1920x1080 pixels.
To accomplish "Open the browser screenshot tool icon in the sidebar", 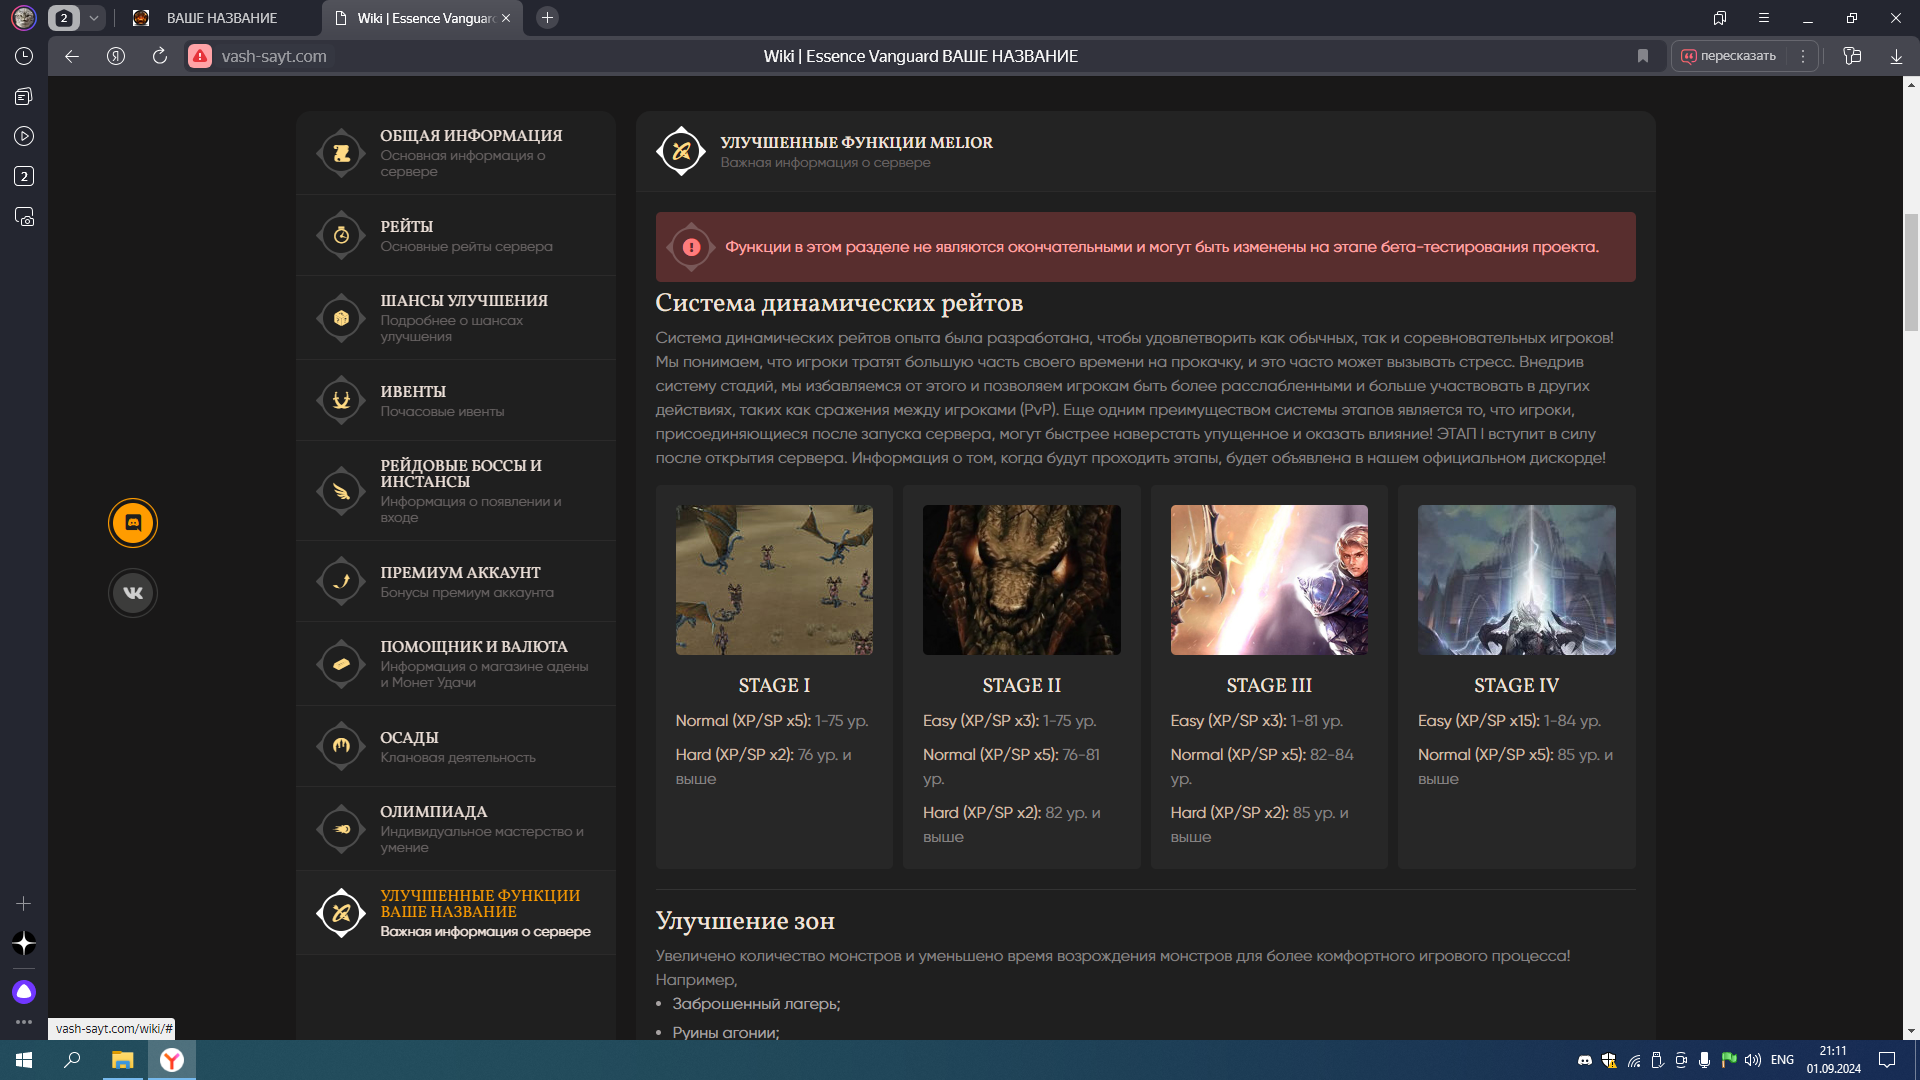I will pyautogui.click(x=24, y=216).
